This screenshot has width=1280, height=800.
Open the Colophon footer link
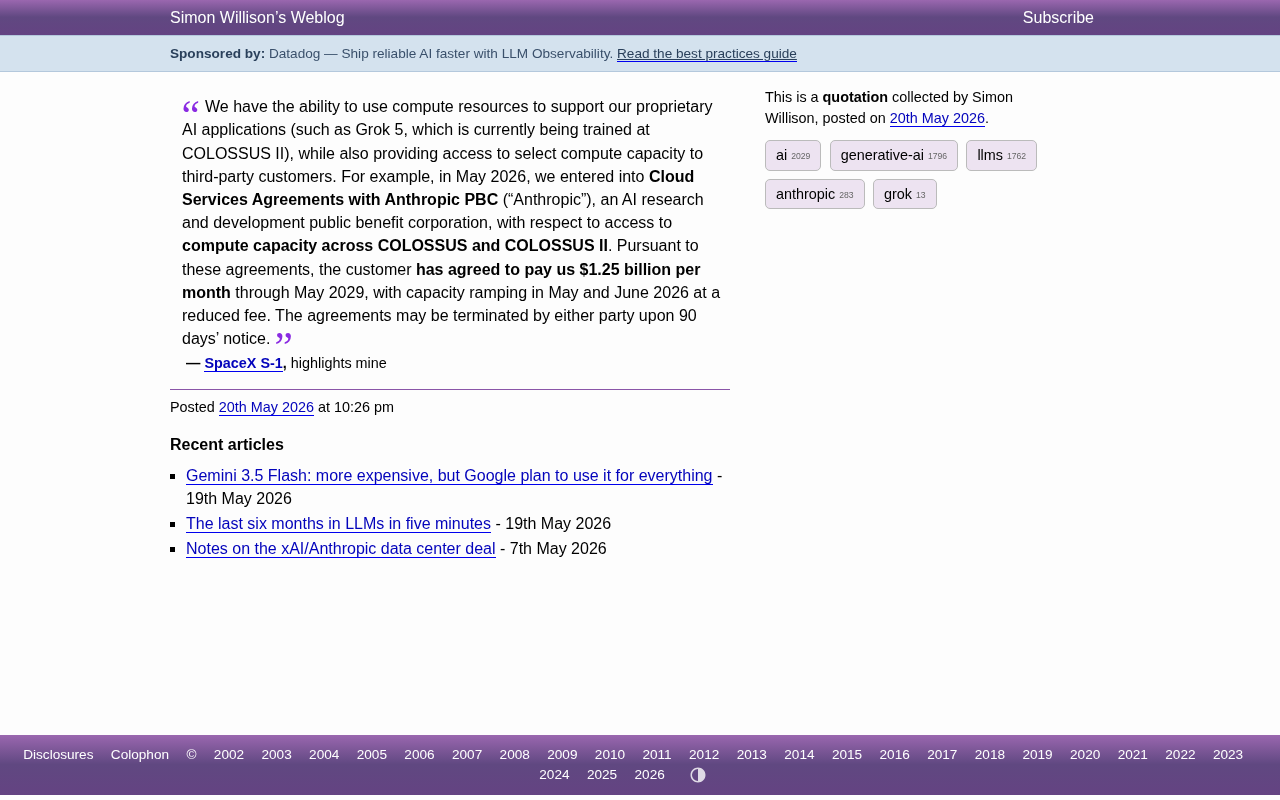click(x=140, y=755)
